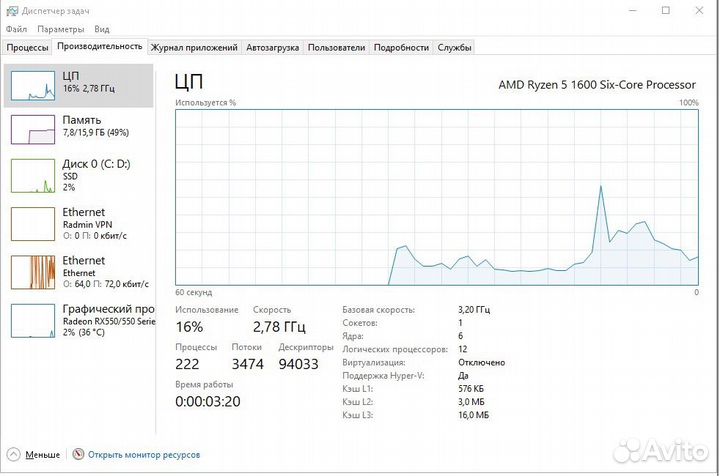Screen dimensions: 720x476
Task: Select the ЦП mini graph thumbnail
Action: (33, 85)
